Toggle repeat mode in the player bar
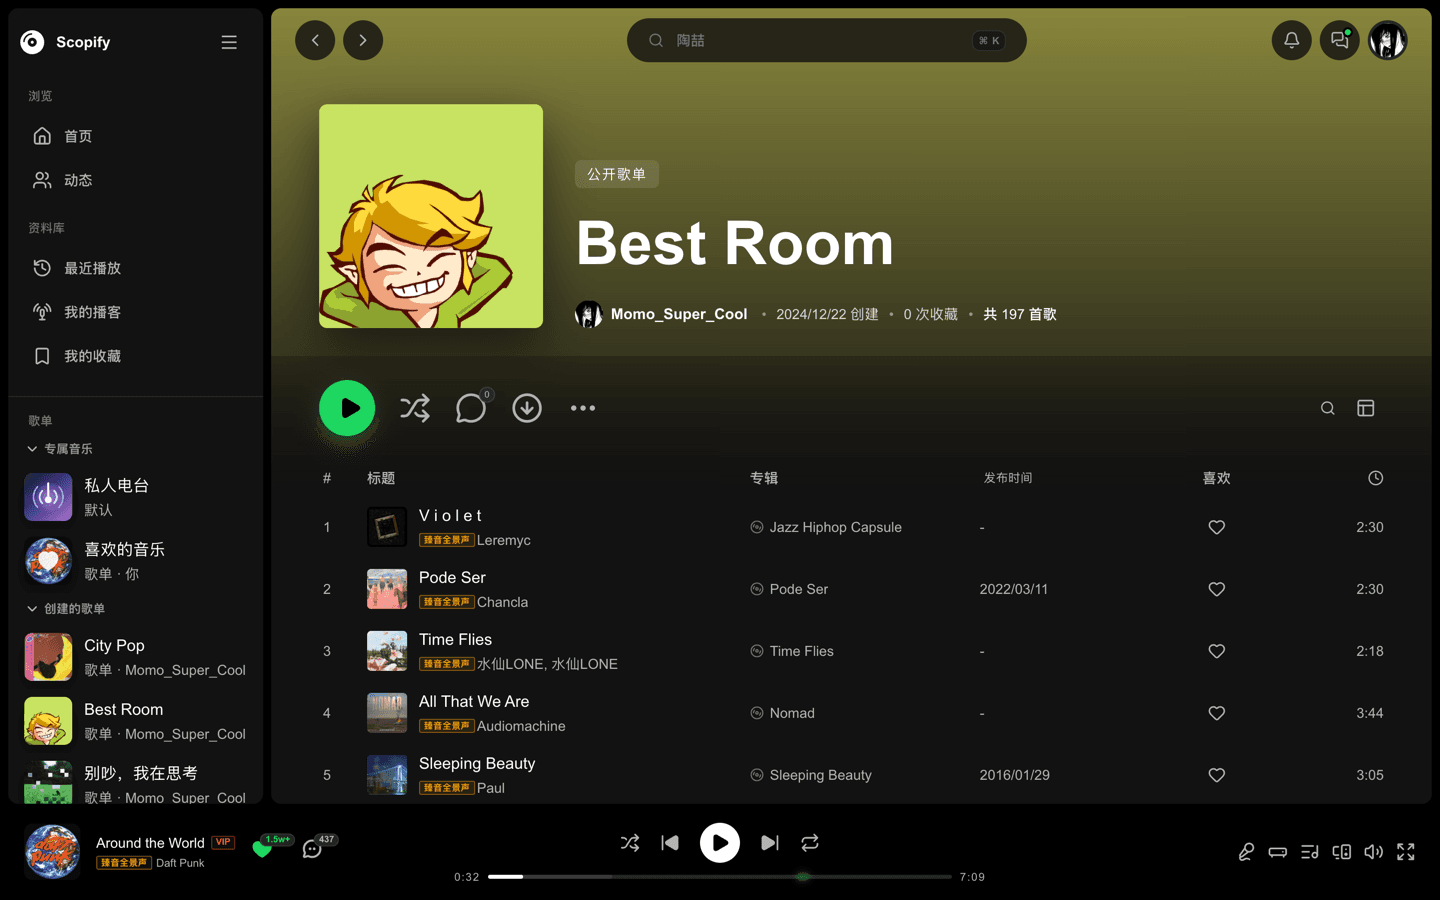 click(810, 843)
